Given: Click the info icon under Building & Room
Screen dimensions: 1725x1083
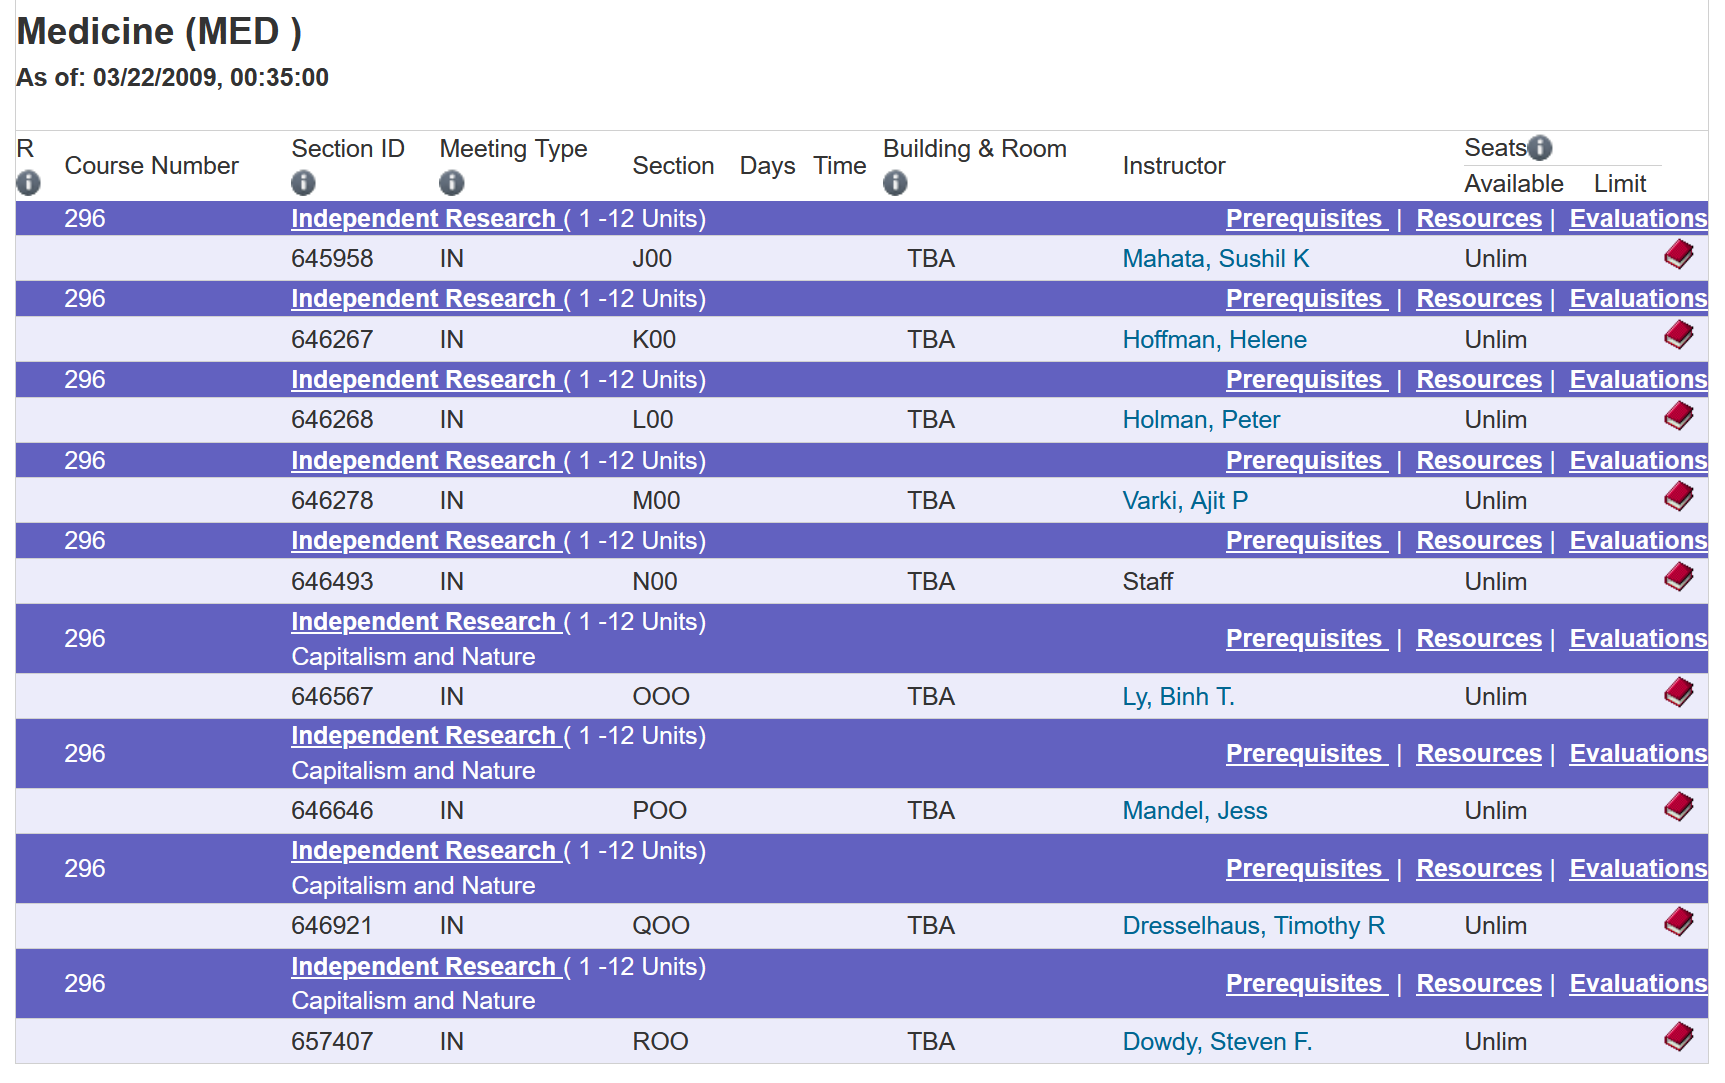Looking at the screenshot, I should [x=895, y=183].
